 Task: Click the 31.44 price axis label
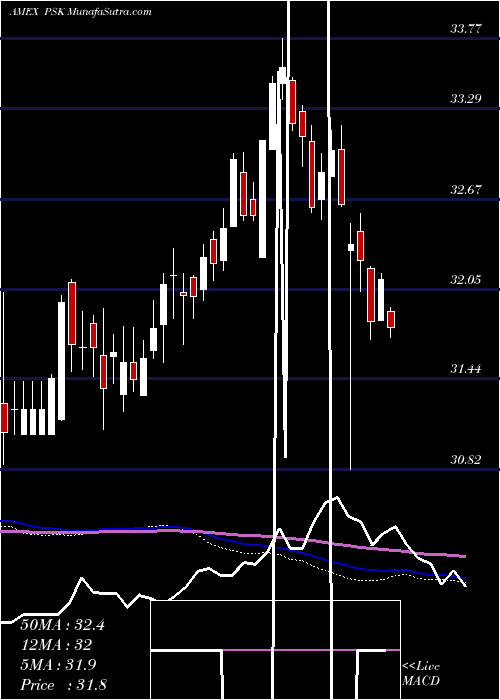pos(466,369)
